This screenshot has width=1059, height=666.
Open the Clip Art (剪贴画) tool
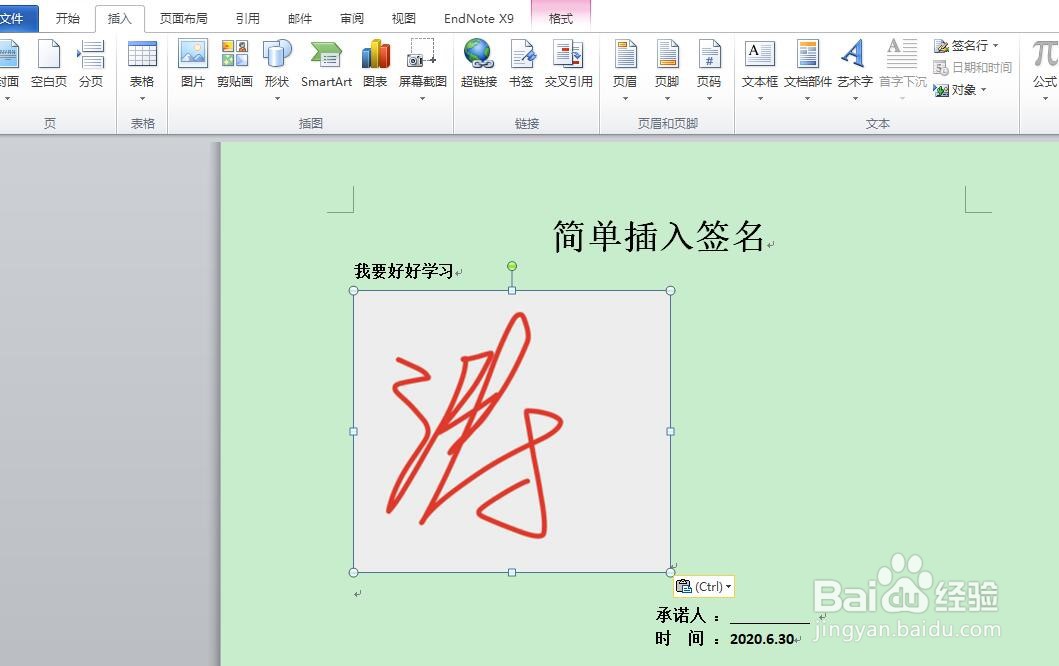pos(234,62)
